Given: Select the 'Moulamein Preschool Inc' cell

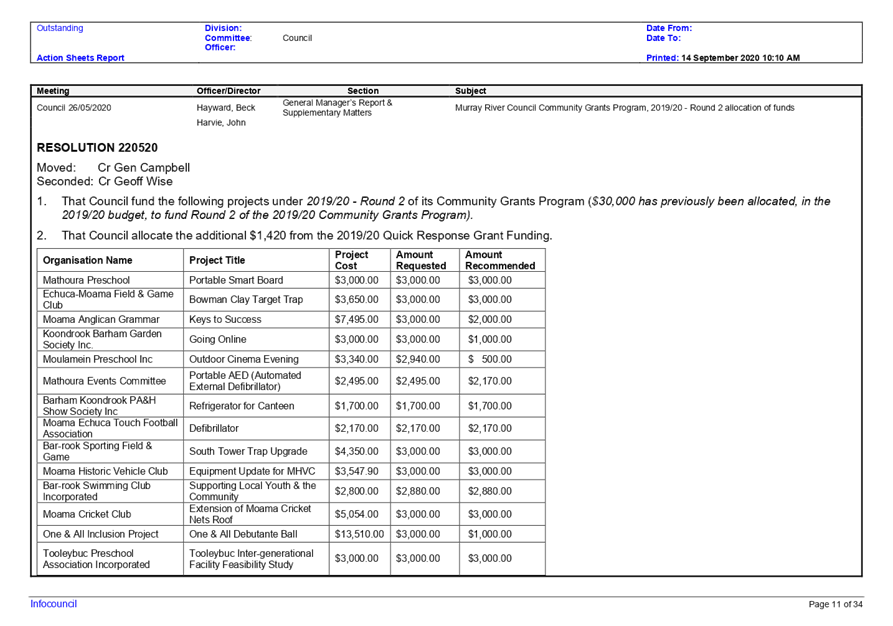Looking at the screenshot, I should [110, 359].
